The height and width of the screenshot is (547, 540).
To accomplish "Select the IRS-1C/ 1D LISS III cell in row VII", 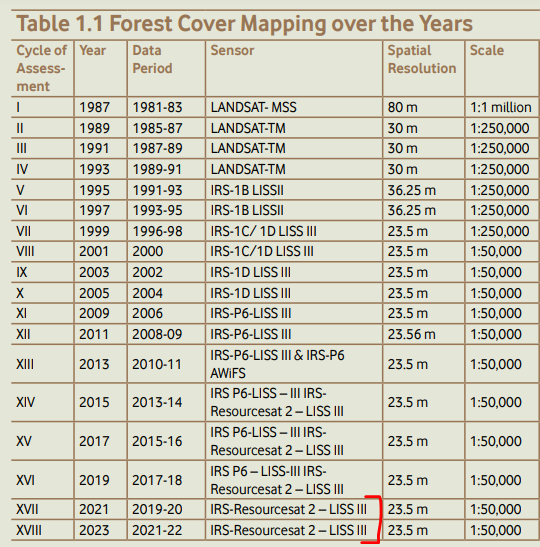I will [x=263, y=231].
